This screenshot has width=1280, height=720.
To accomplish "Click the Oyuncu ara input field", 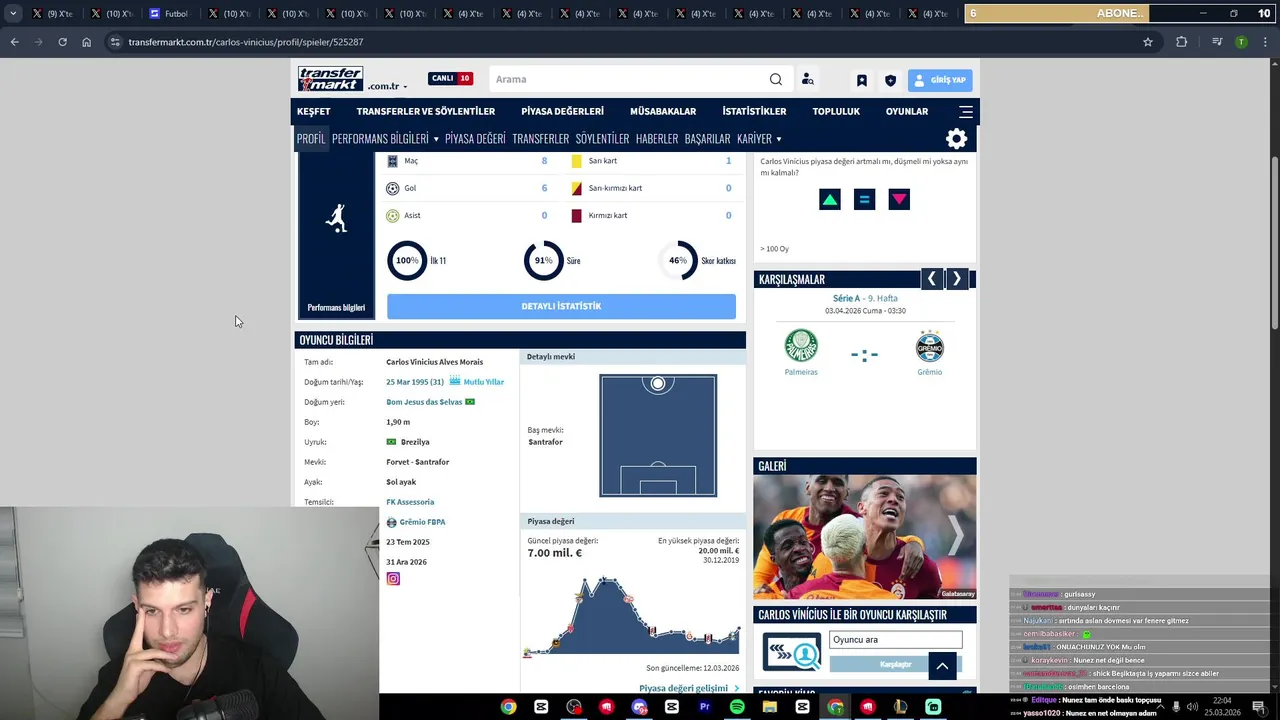I will [895, 640].
